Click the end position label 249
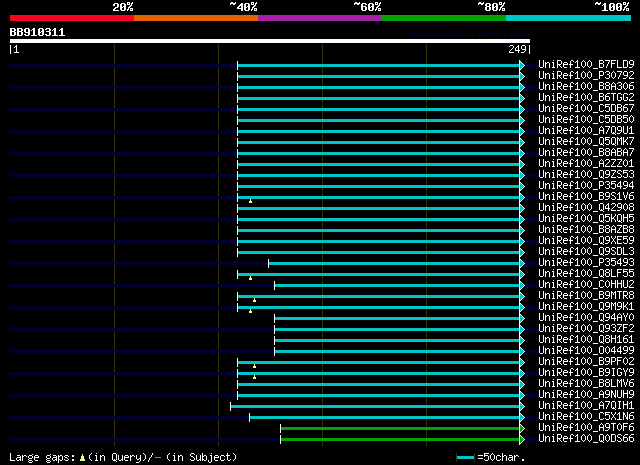The height and width of the screenshot is (465, 640). [517, 49]
